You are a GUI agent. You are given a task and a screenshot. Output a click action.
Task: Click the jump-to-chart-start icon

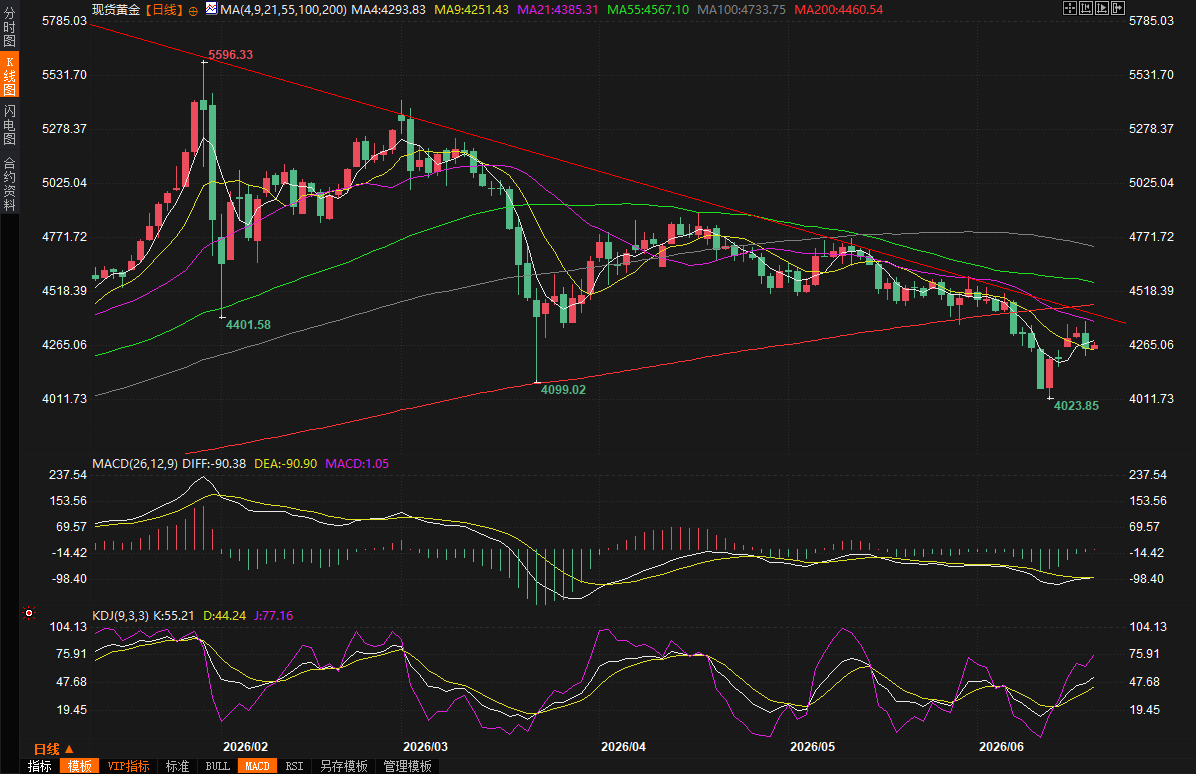[1085, 8]
